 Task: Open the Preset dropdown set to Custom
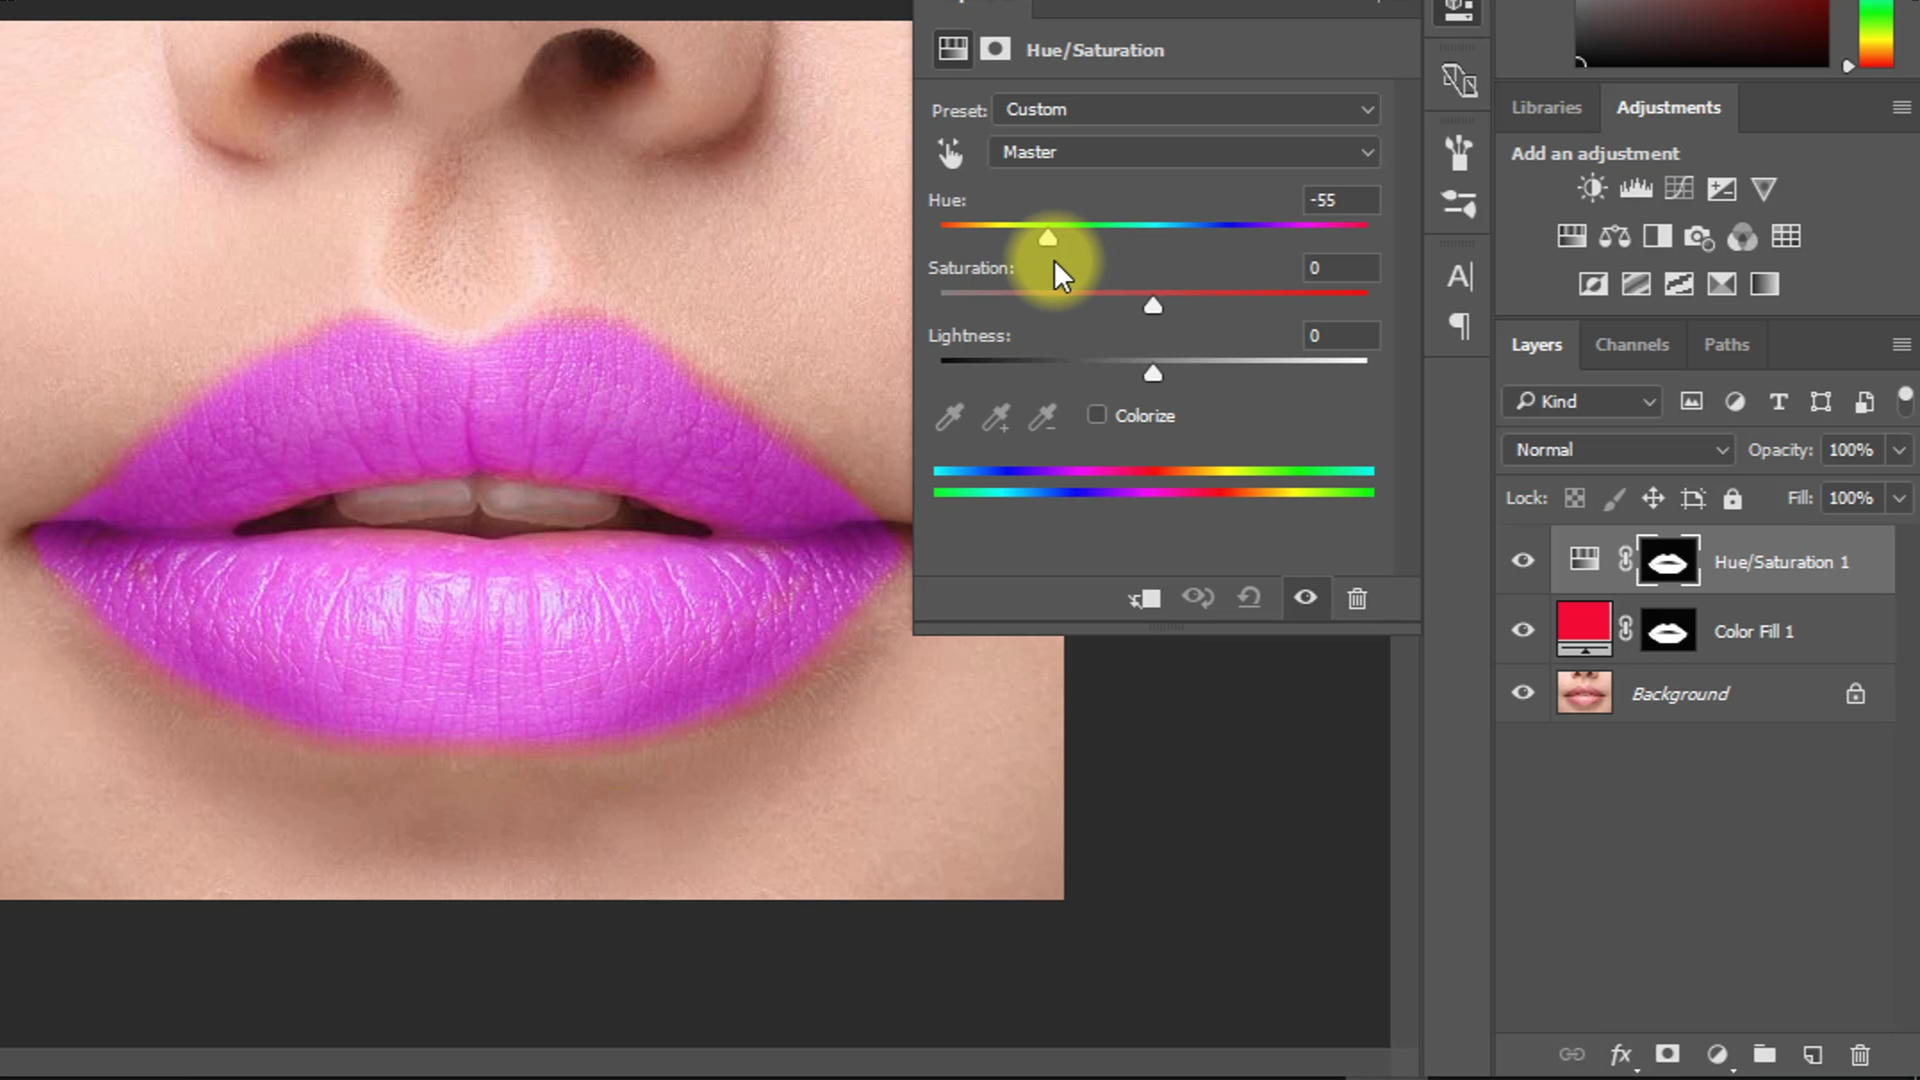coord(1186,109)
